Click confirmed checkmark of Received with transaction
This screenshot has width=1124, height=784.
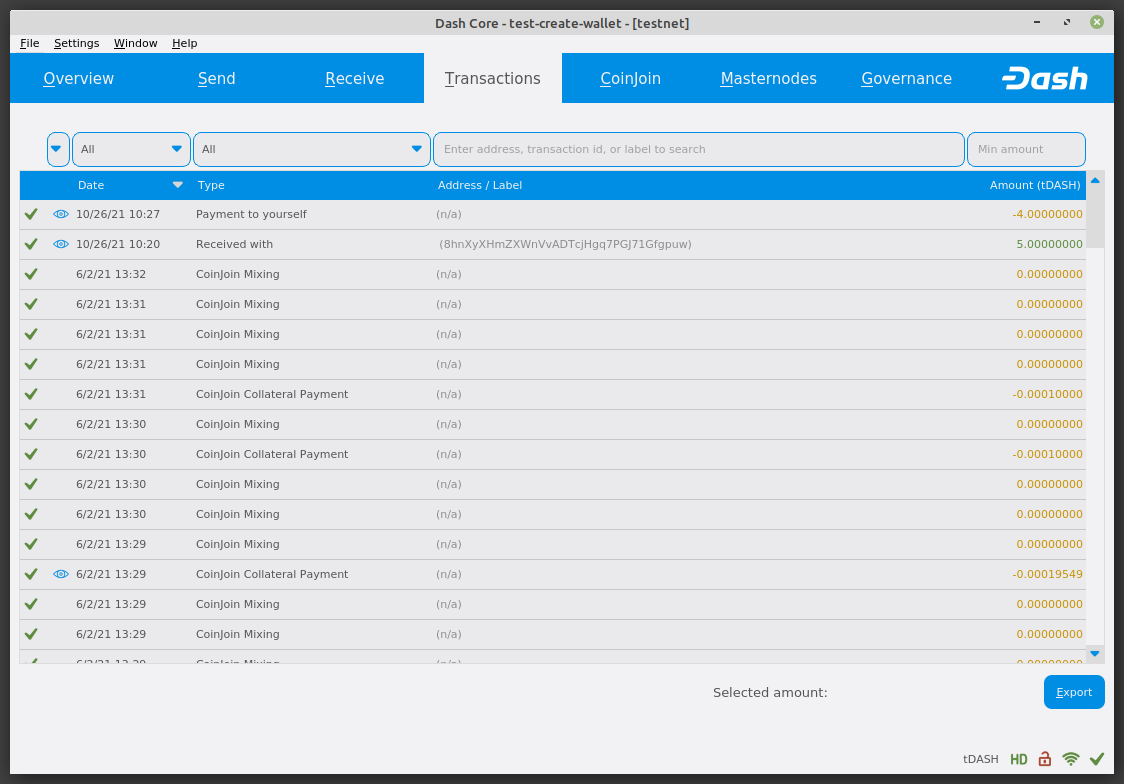coord(31,244)
